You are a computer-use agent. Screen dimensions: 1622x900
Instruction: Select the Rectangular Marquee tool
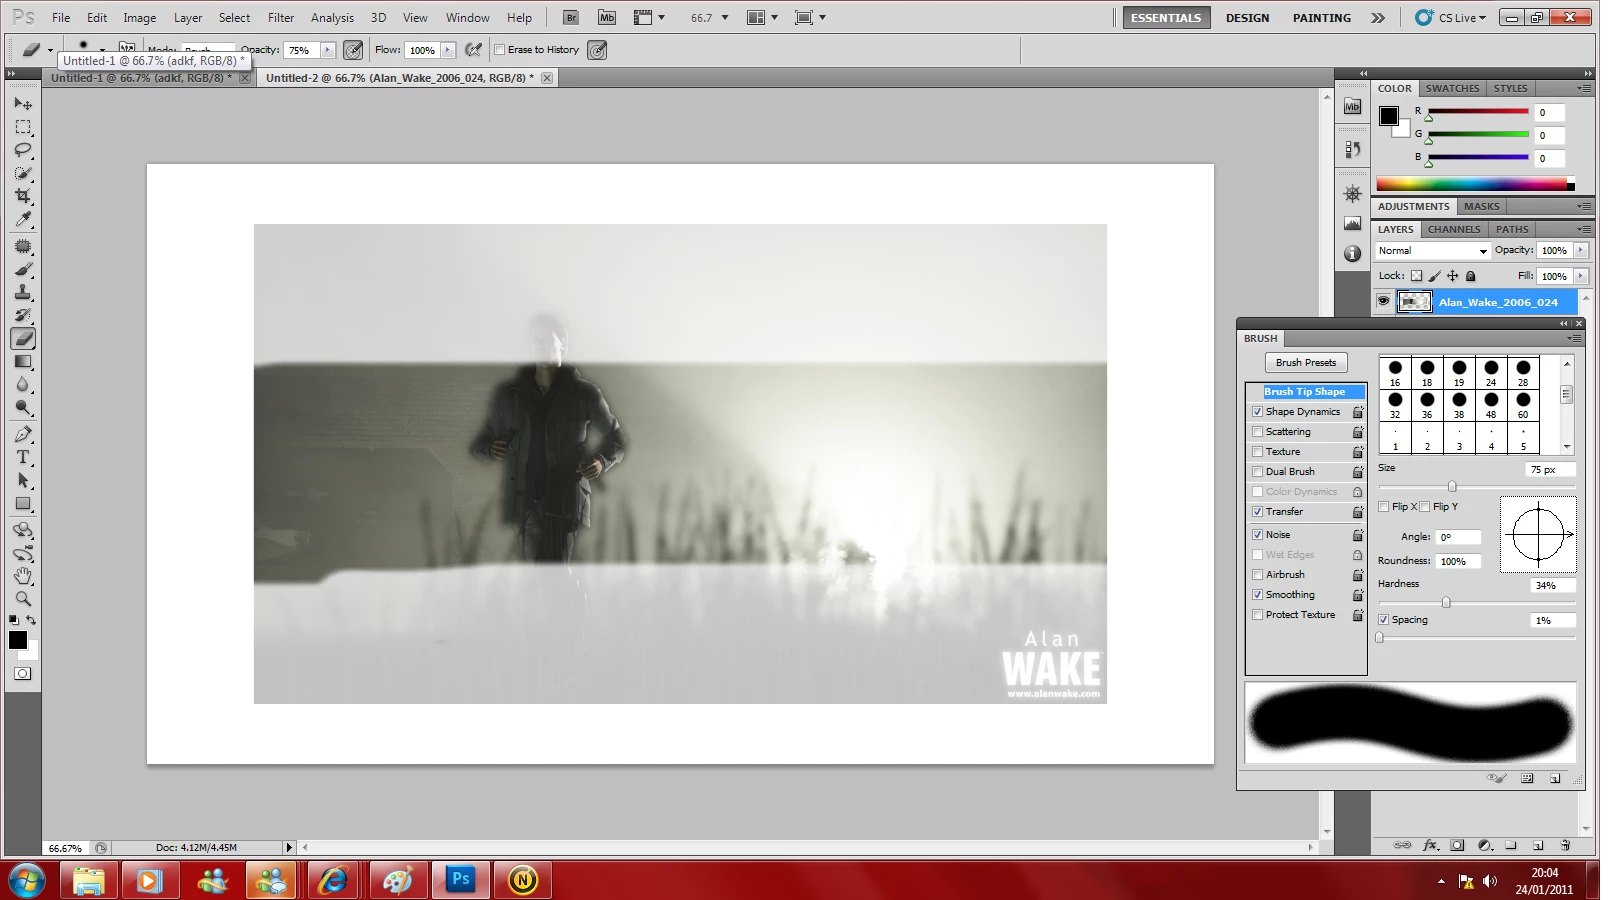click(x=23, y=127)
